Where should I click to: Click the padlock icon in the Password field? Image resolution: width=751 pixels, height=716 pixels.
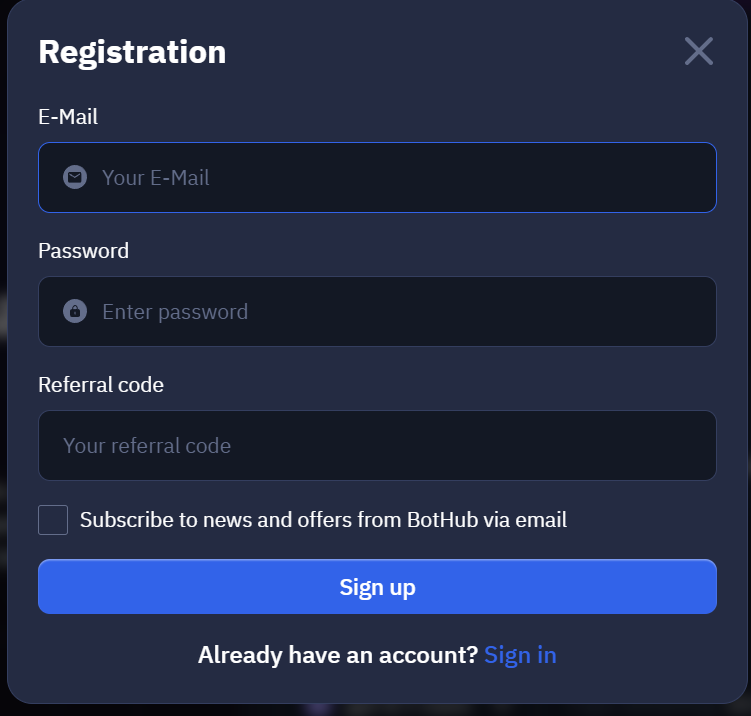point(75,311)
